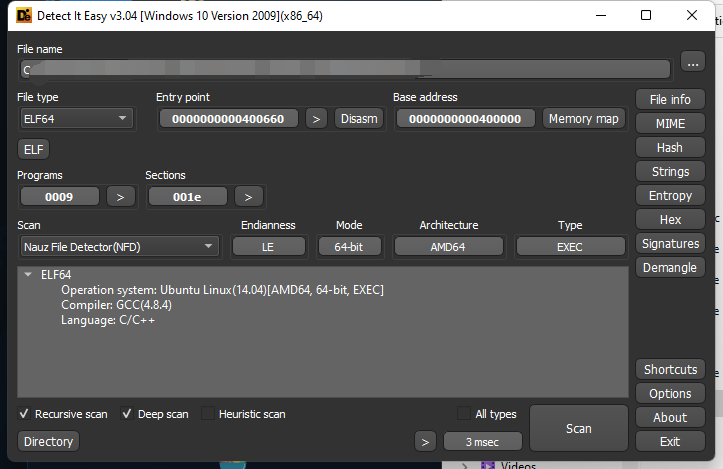
Task: Click the arrow button next to Entry point
Action: click(x=316, y=119)
